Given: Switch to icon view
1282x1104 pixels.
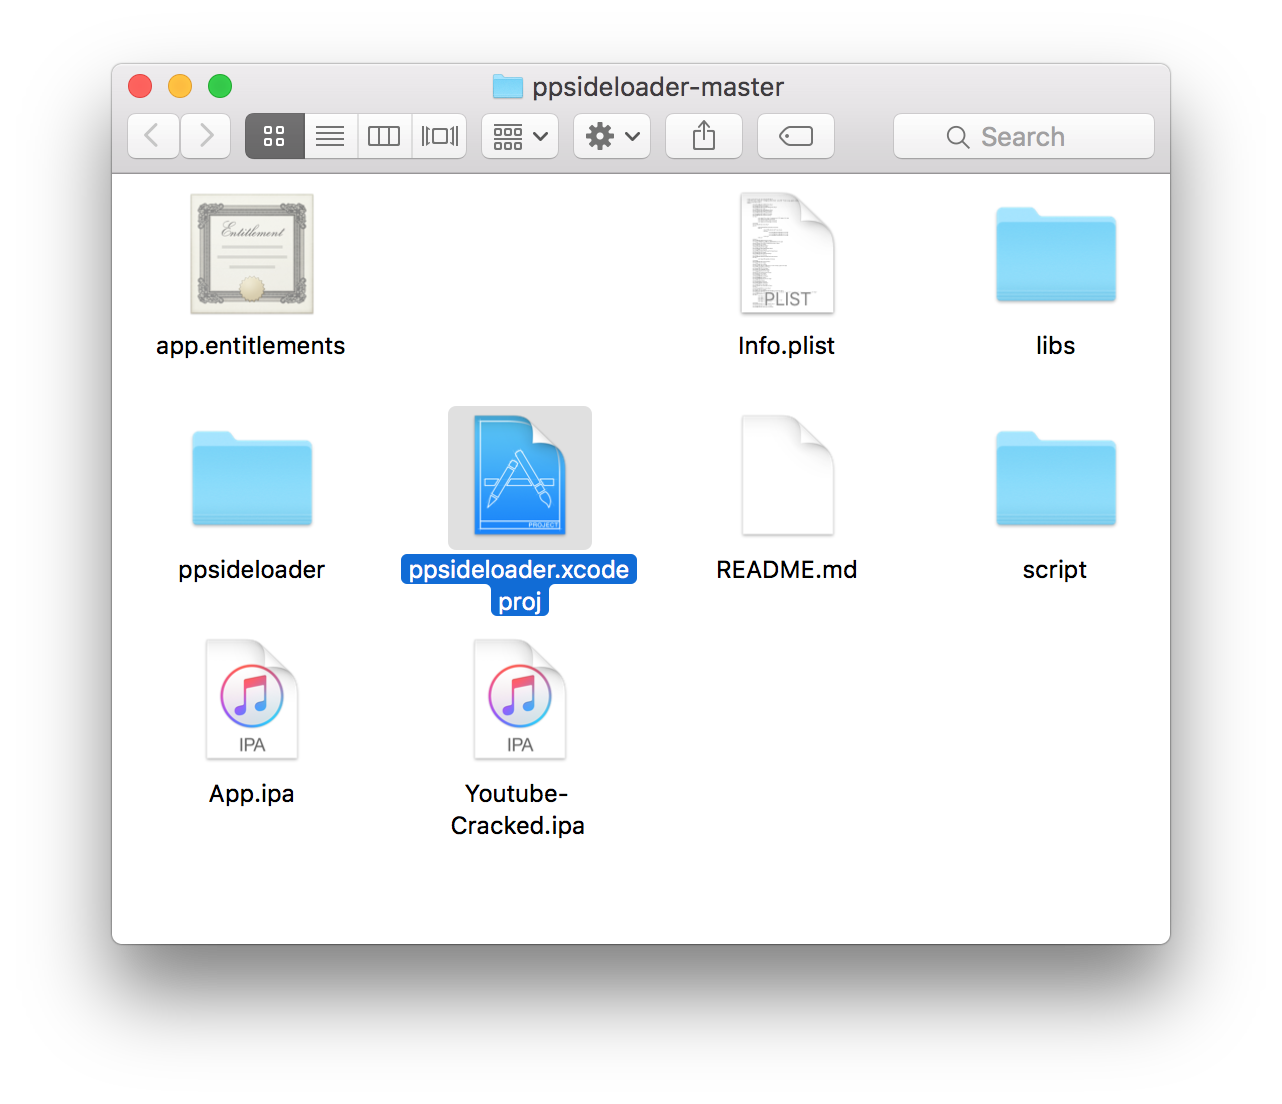Looking at the screenshot, I should [x=274, y=136].
